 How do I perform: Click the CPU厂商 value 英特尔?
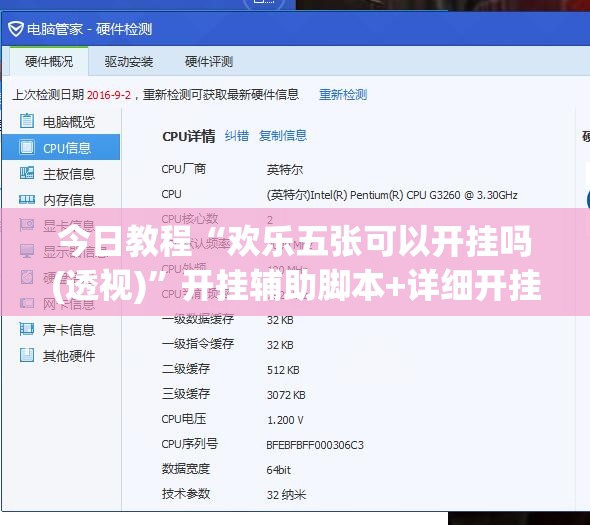click(285, 170)
